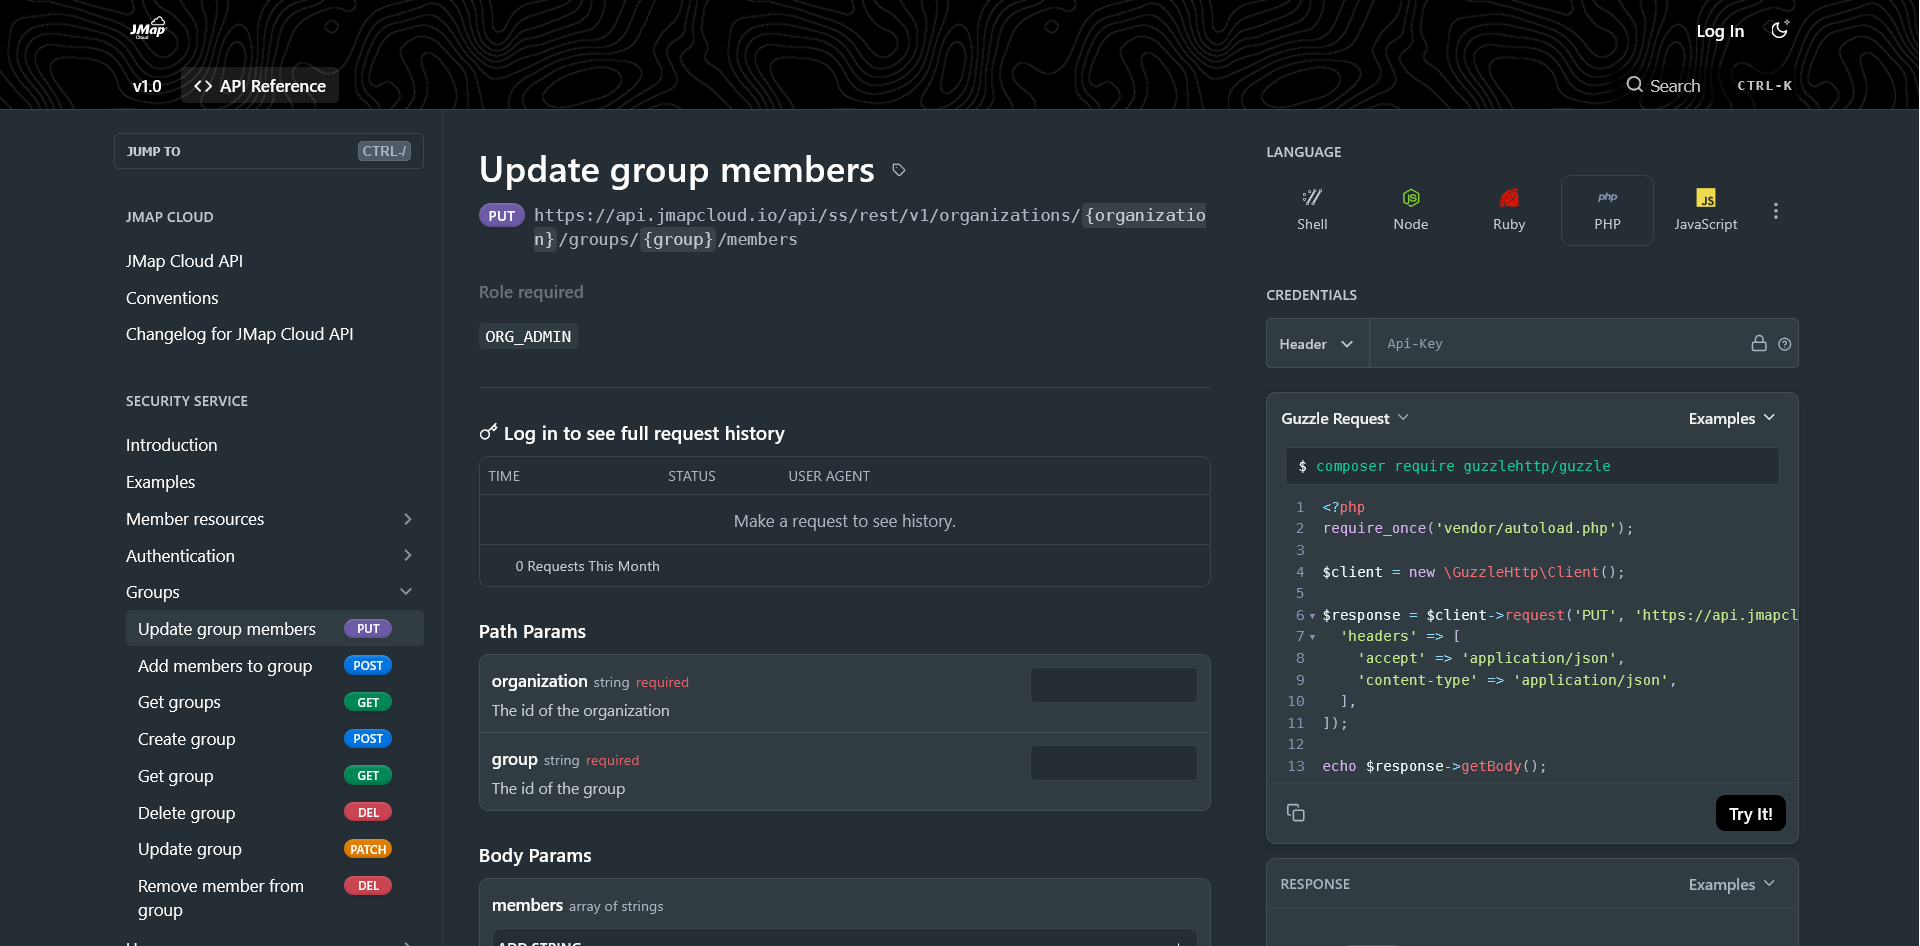Collapse the Groups section in the sidebar
1920x946 pixels.
click(x=406, y=592)
